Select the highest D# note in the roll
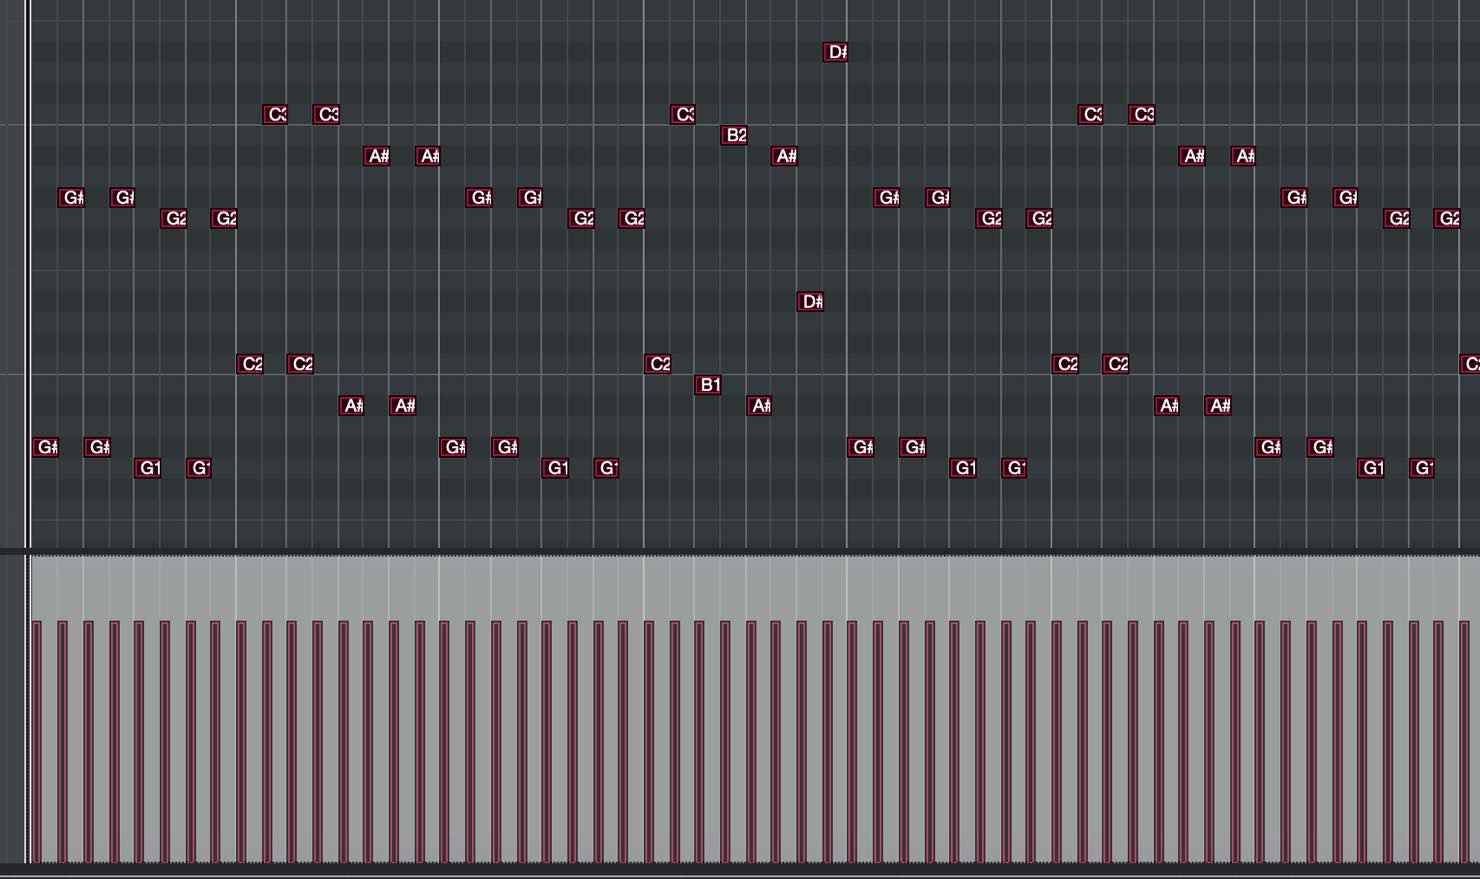The image size is (1480, 879). coord(835,52)
